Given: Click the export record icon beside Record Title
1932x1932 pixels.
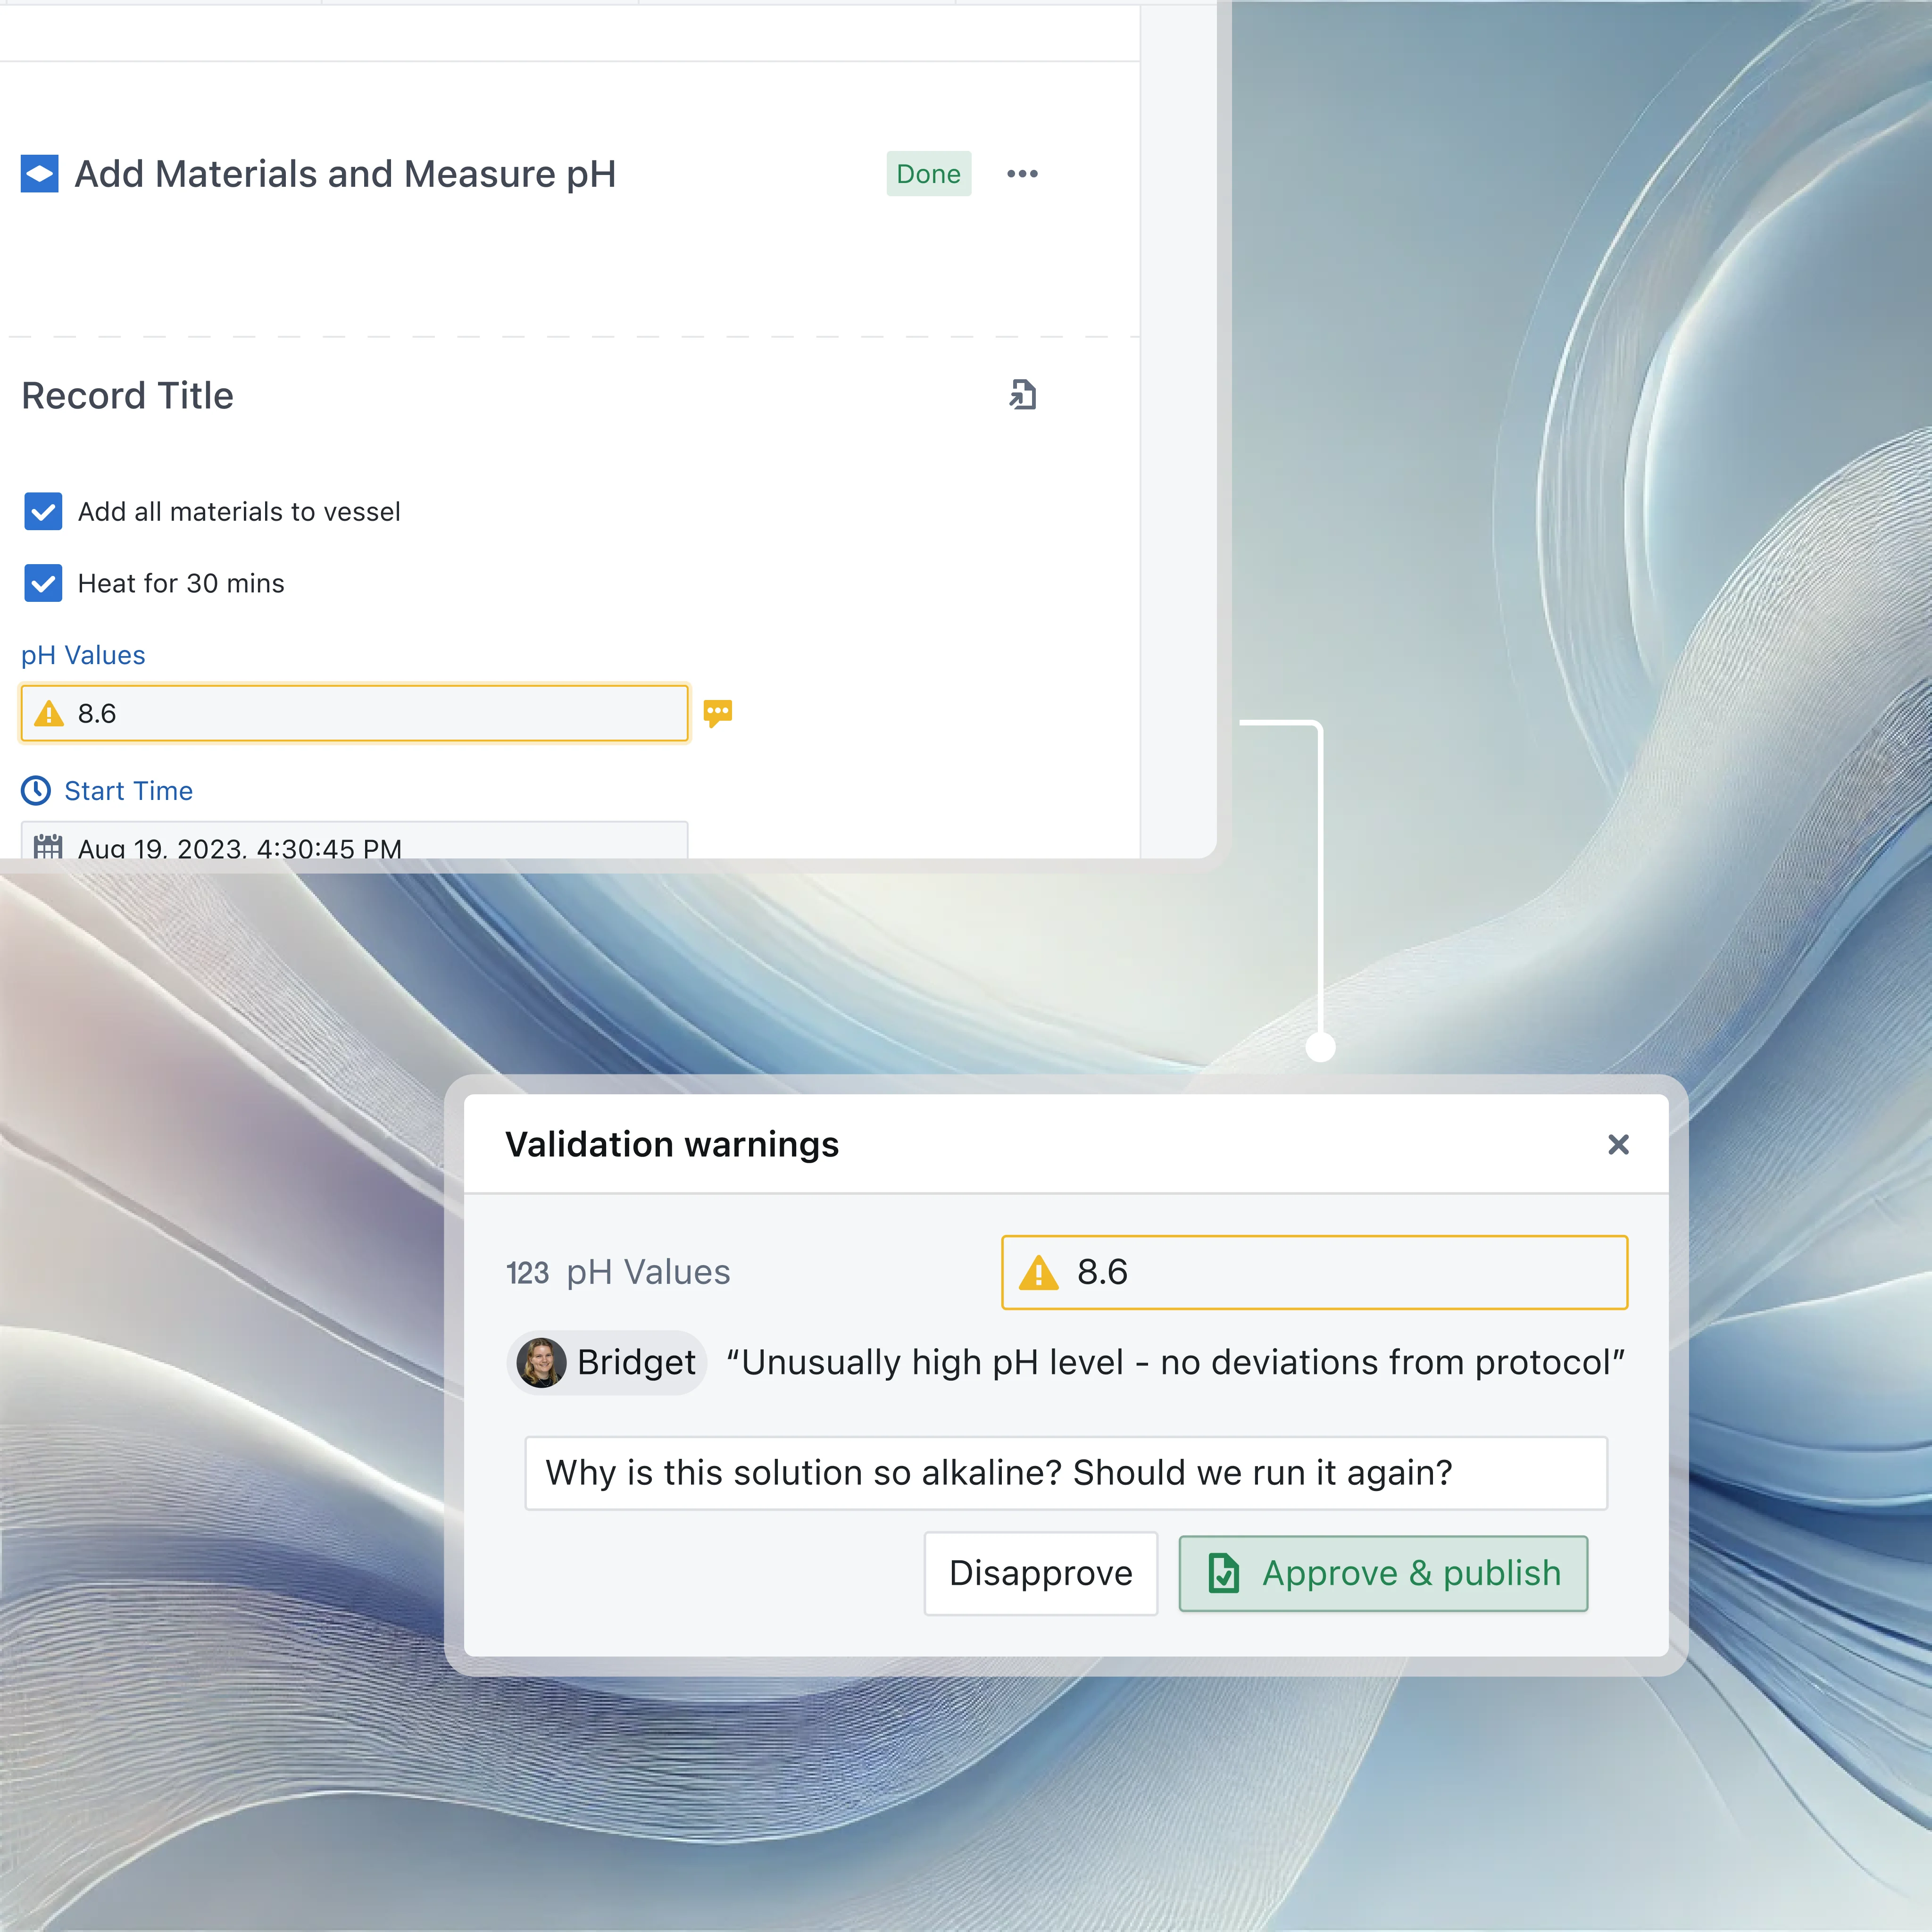Looking at the screenshot, I should (x=1022, y=395).
